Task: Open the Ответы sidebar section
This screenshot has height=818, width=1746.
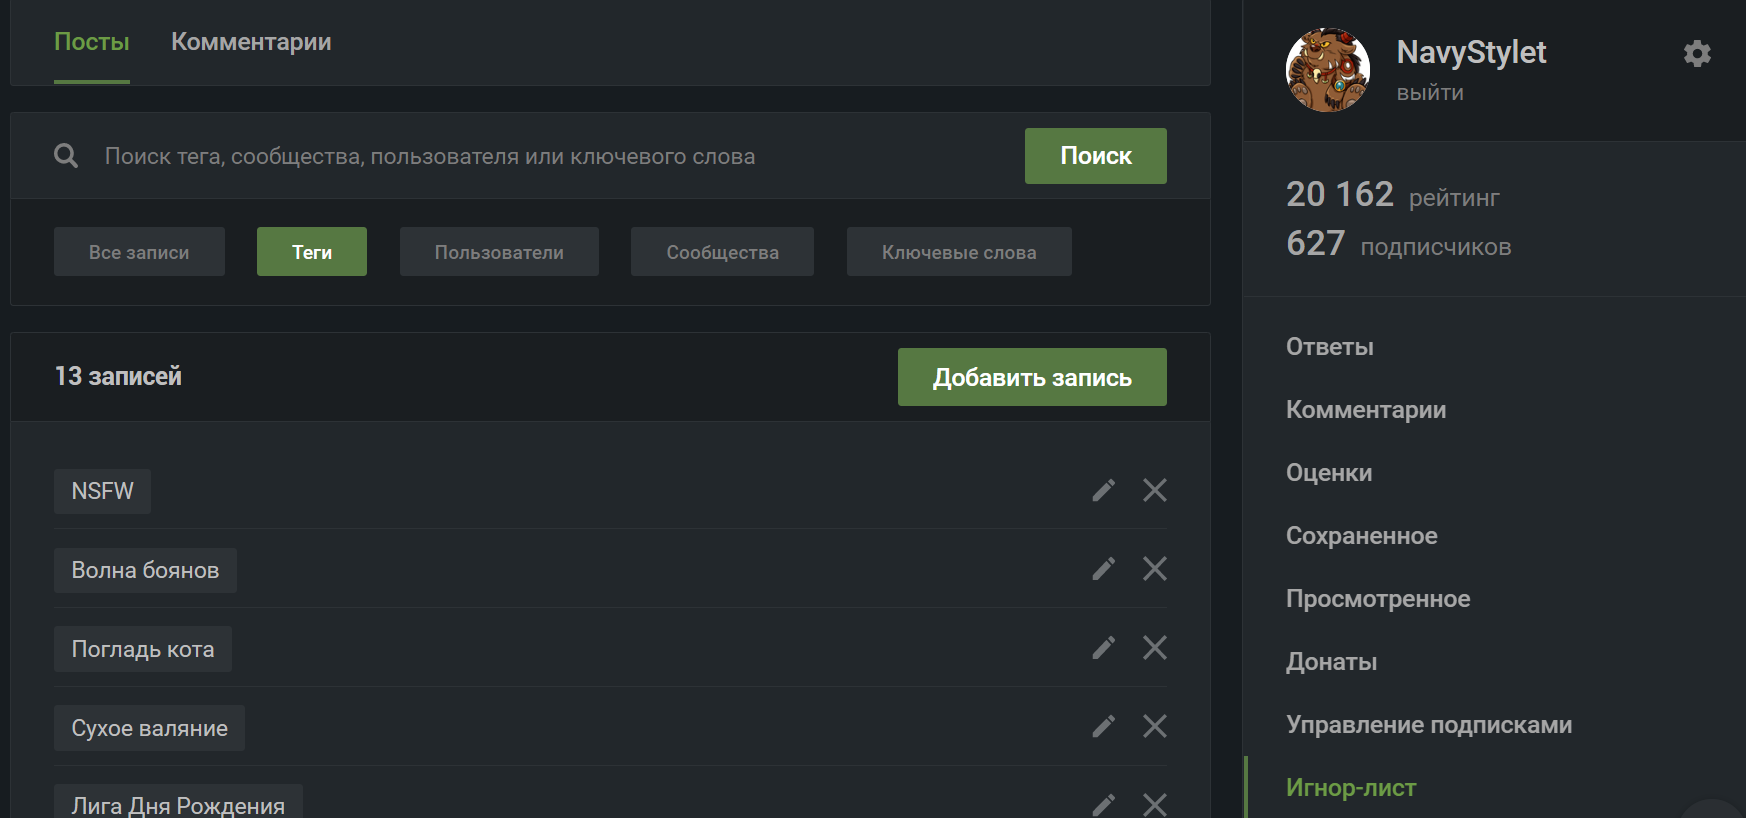Action: point(1330,347)
